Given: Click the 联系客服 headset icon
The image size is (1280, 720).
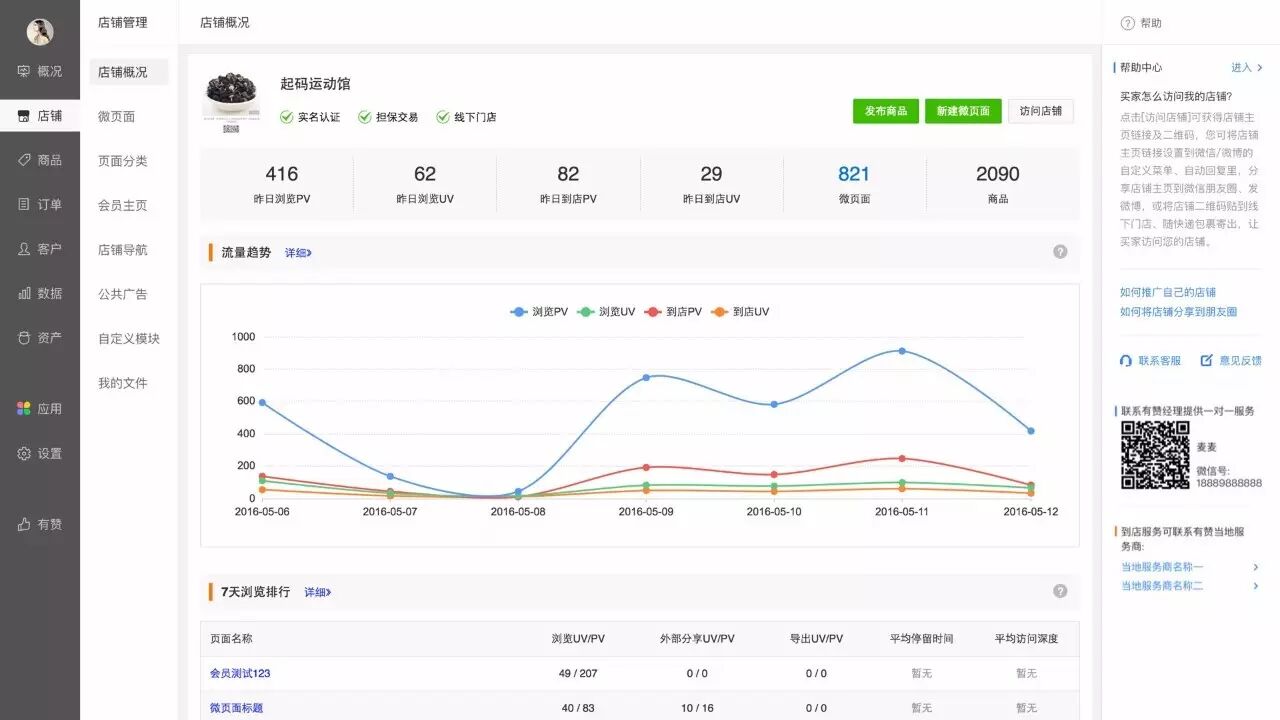Looking at the screenshot, I should (1126, 360).
